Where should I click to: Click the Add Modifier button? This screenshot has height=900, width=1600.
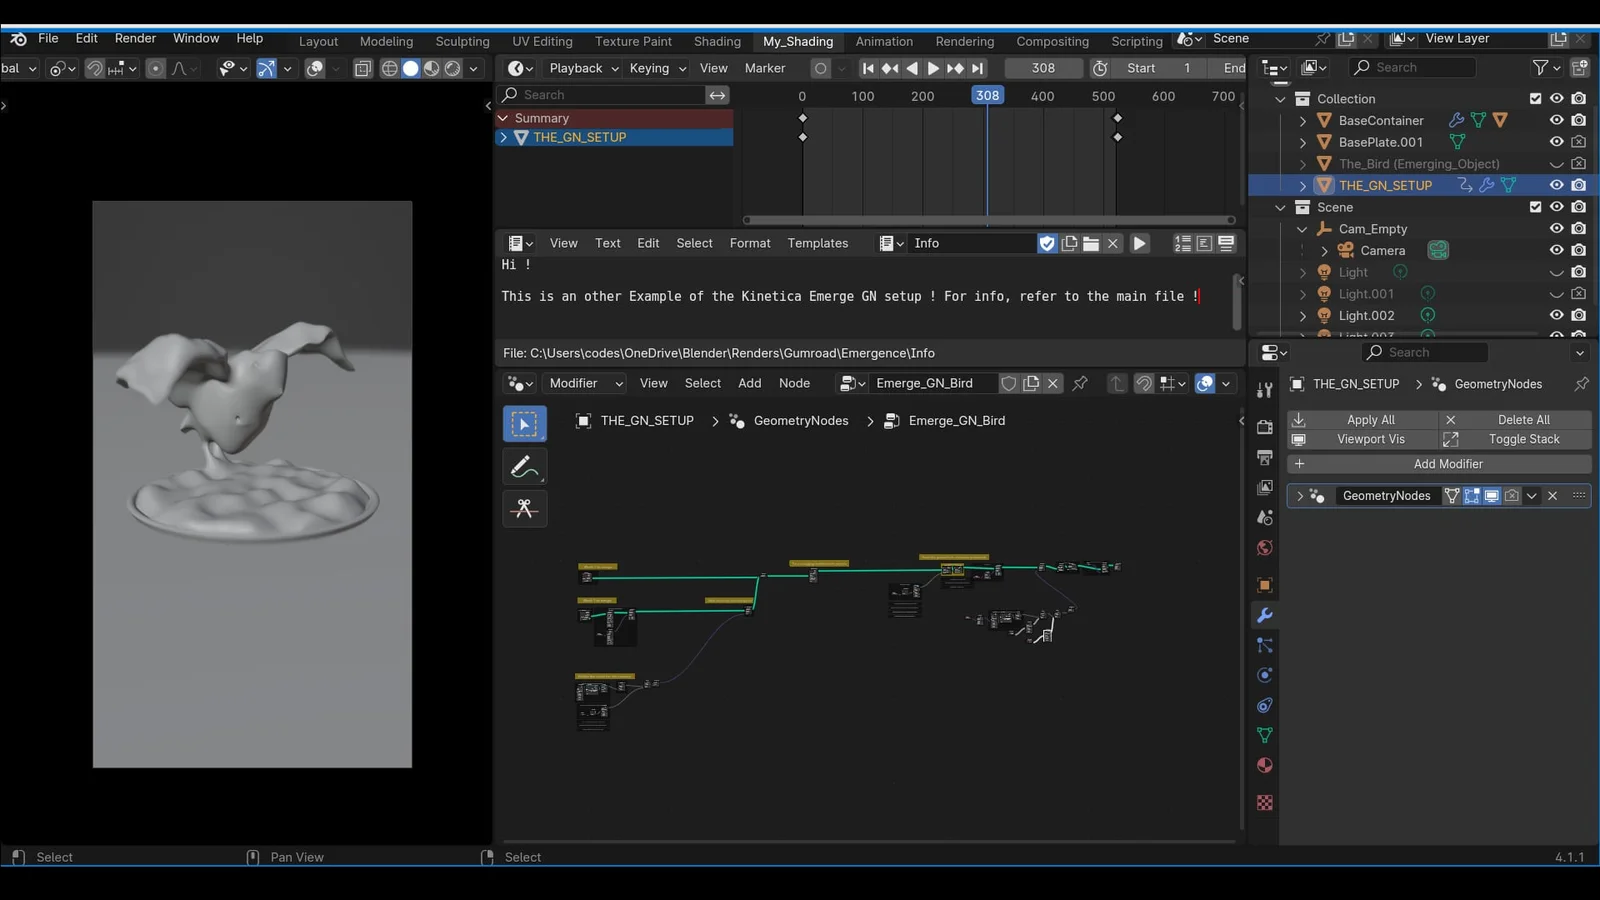(1448, 464)
